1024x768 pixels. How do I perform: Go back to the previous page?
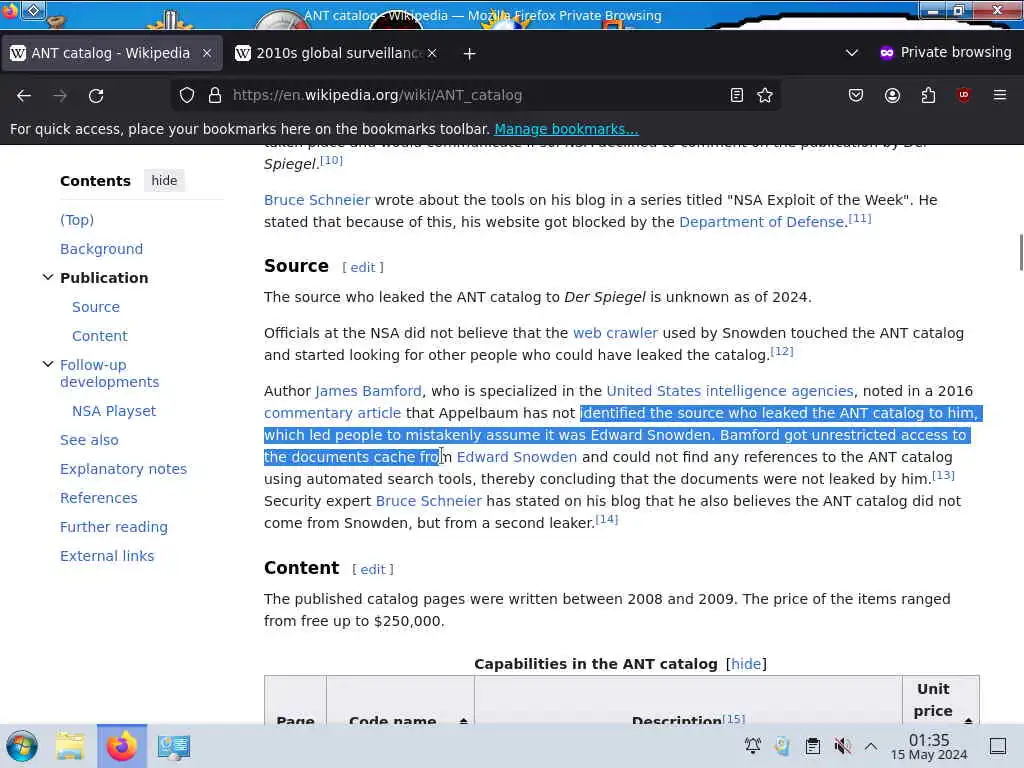coord(24,95)
